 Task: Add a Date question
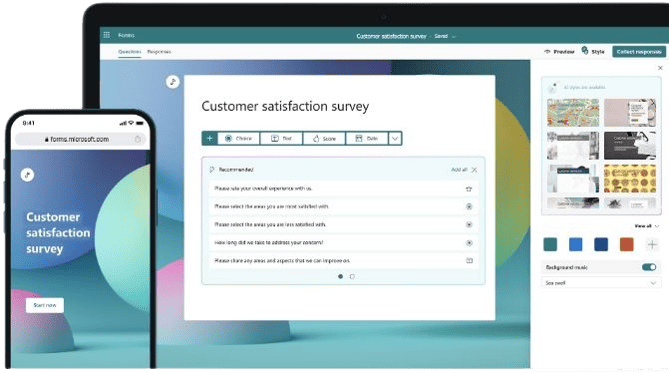pyautogui.click(x=367, y=138)
